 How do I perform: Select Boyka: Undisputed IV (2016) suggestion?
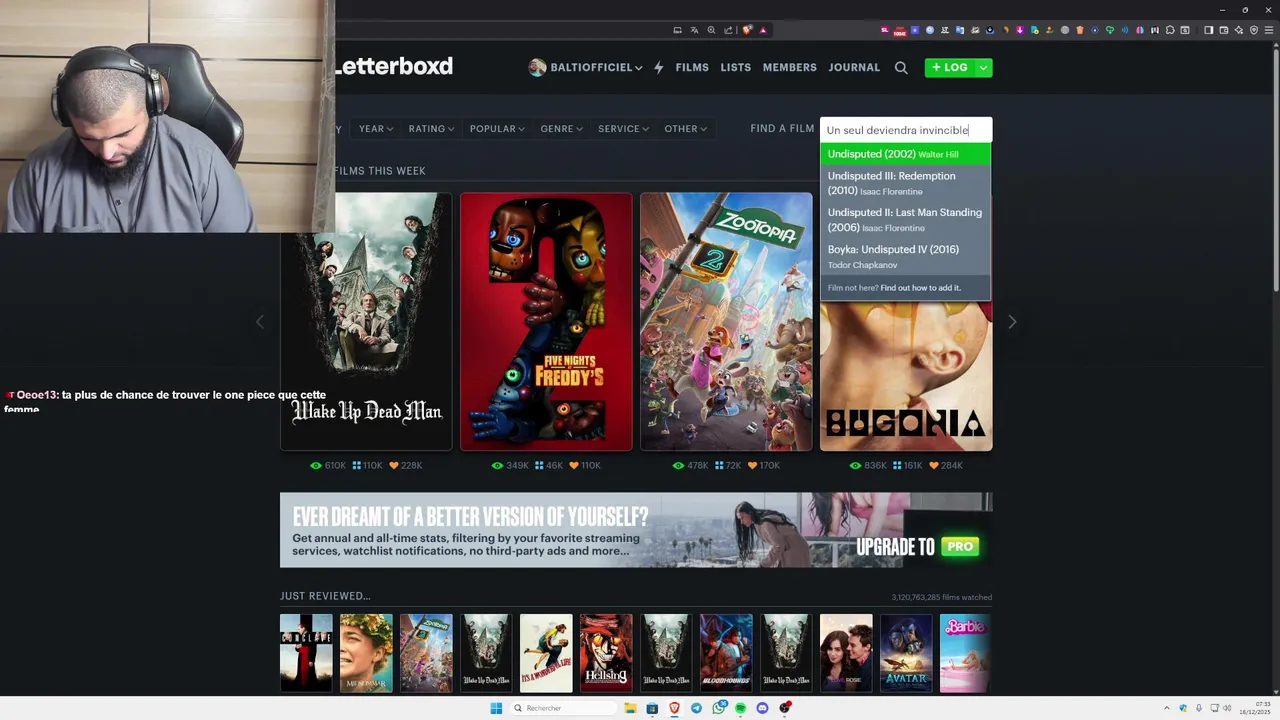pos(905,257)
